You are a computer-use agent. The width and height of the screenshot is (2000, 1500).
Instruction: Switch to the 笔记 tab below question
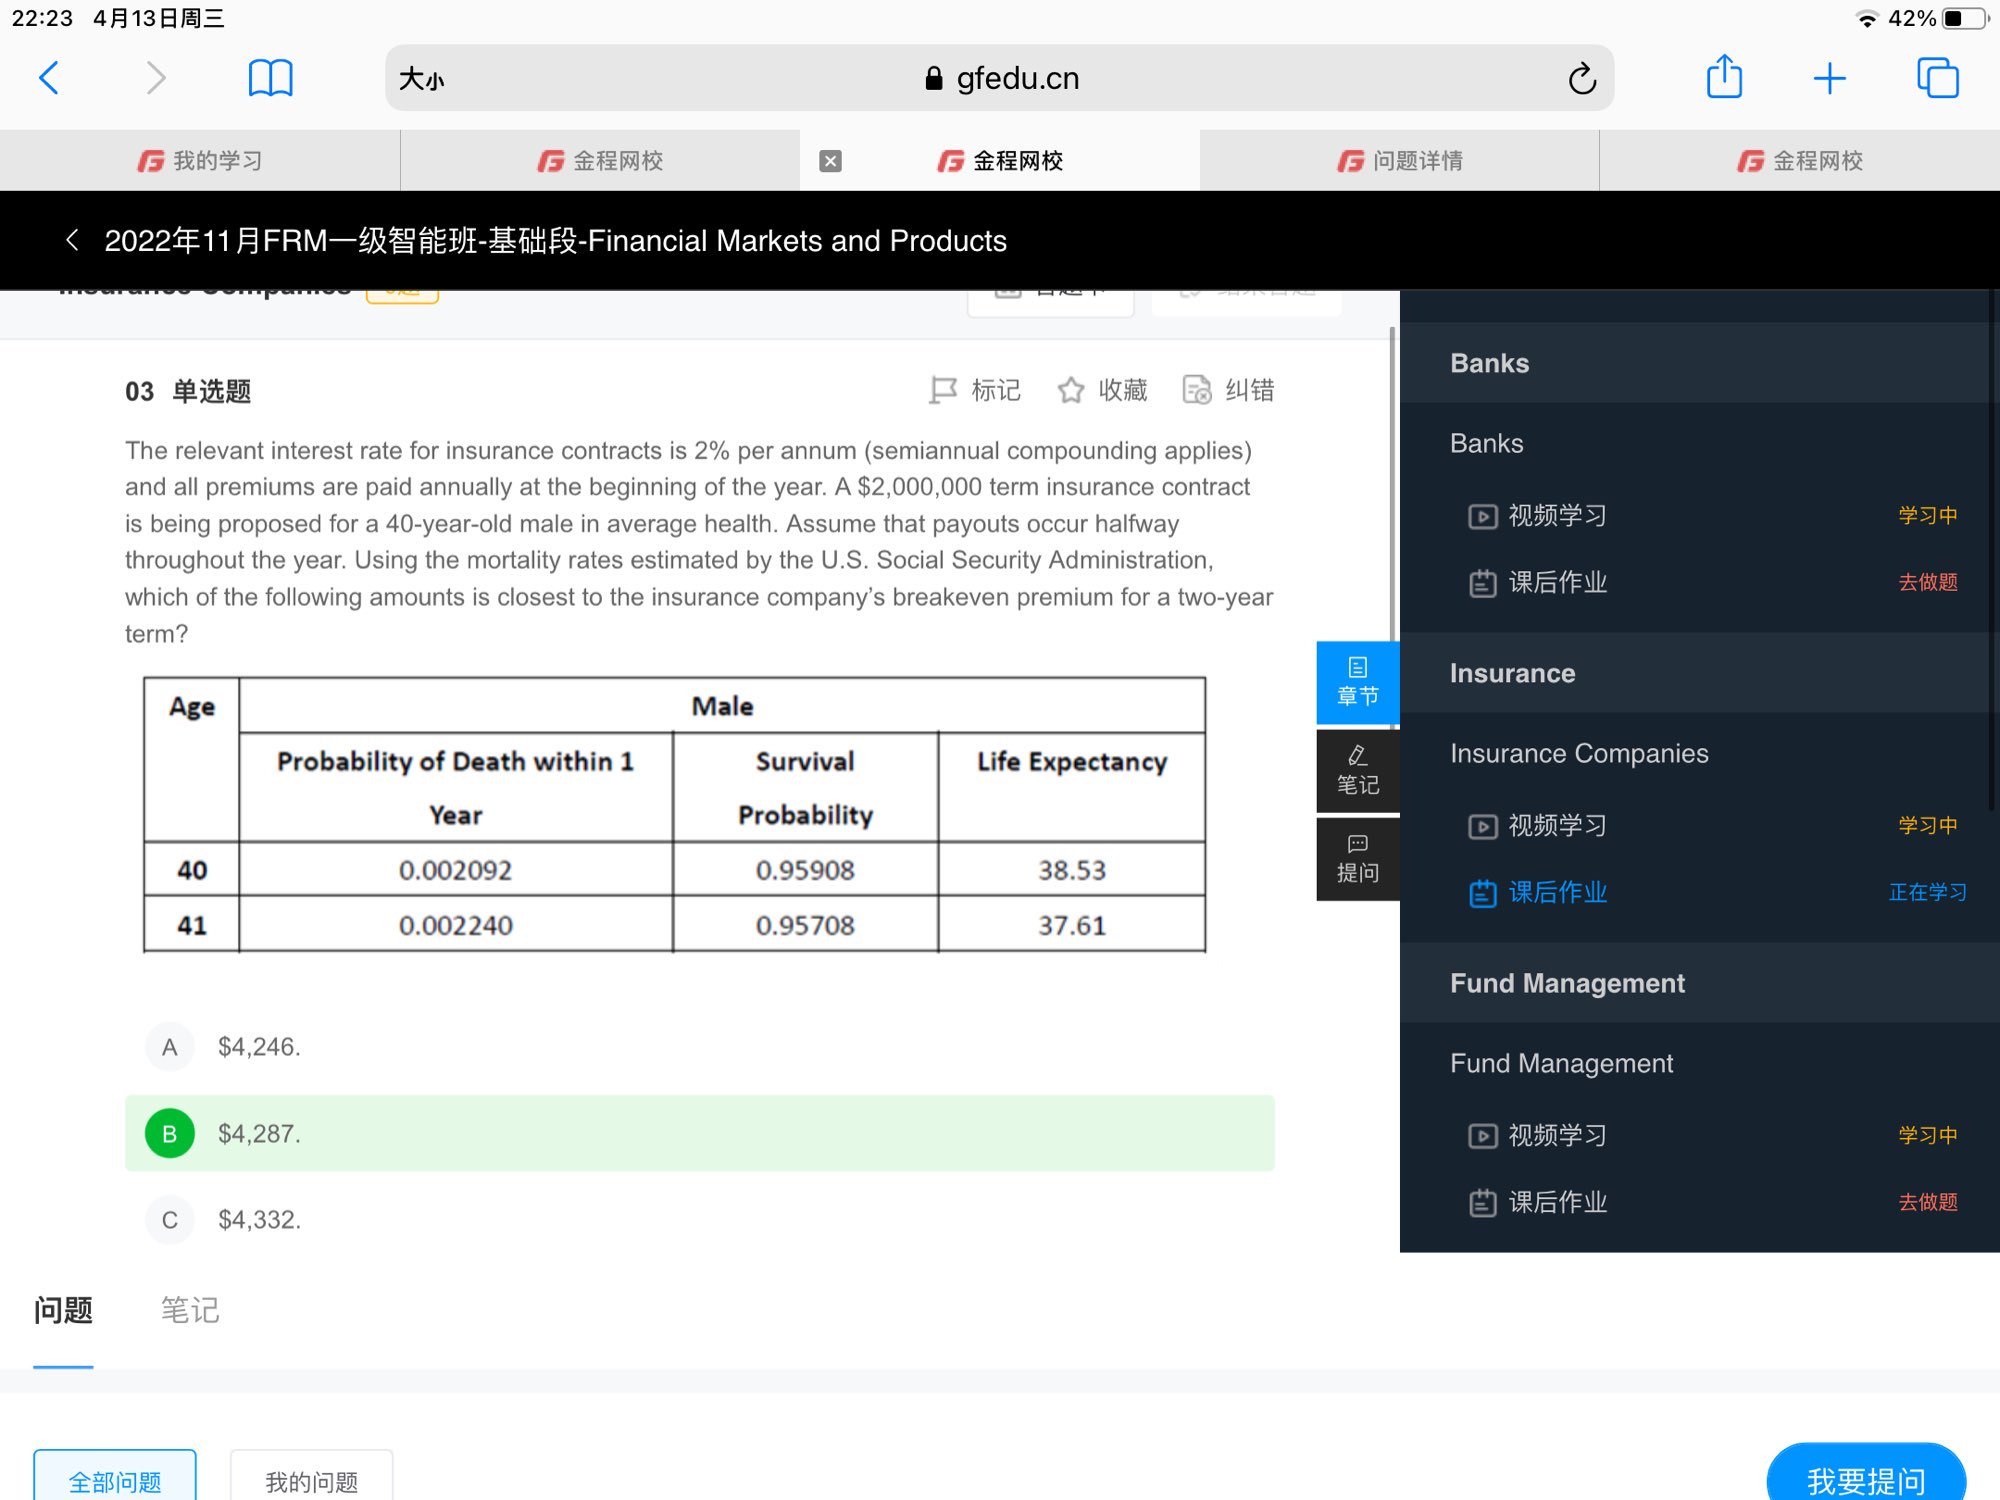(190, 1310)
